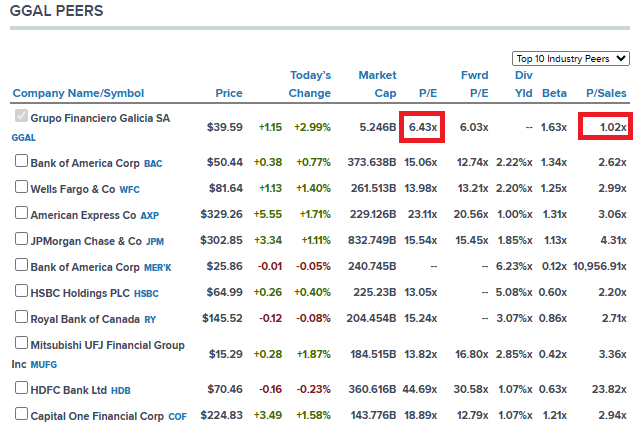Sort by the P/E column header
The image size is (641, 431).
[426, 93]
